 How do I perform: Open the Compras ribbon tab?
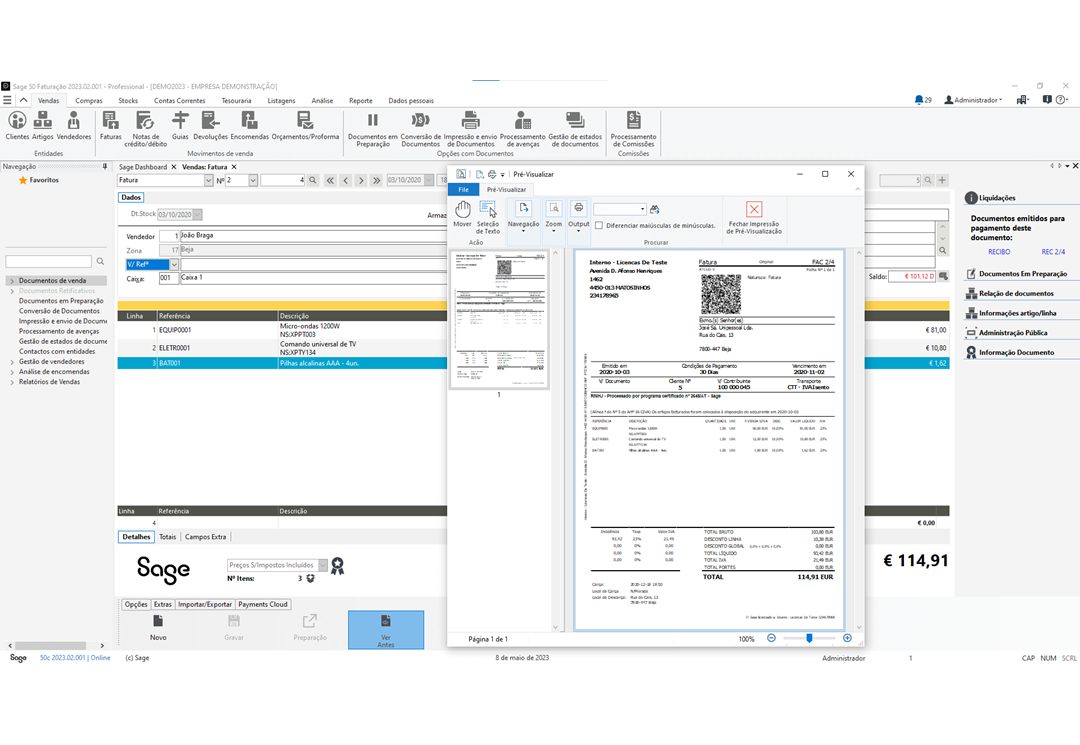click(x=89, y=101)
